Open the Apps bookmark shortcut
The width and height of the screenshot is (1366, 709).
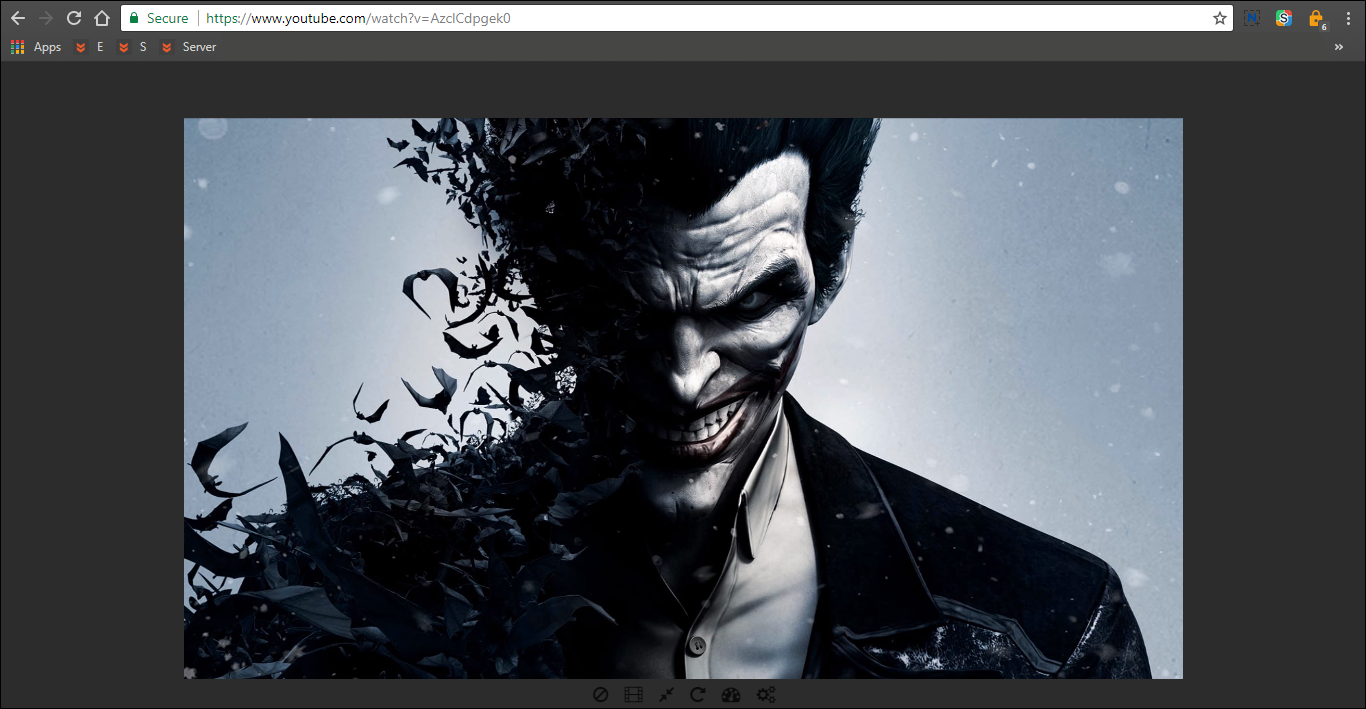pyautogui.click(x=36, y=47)
